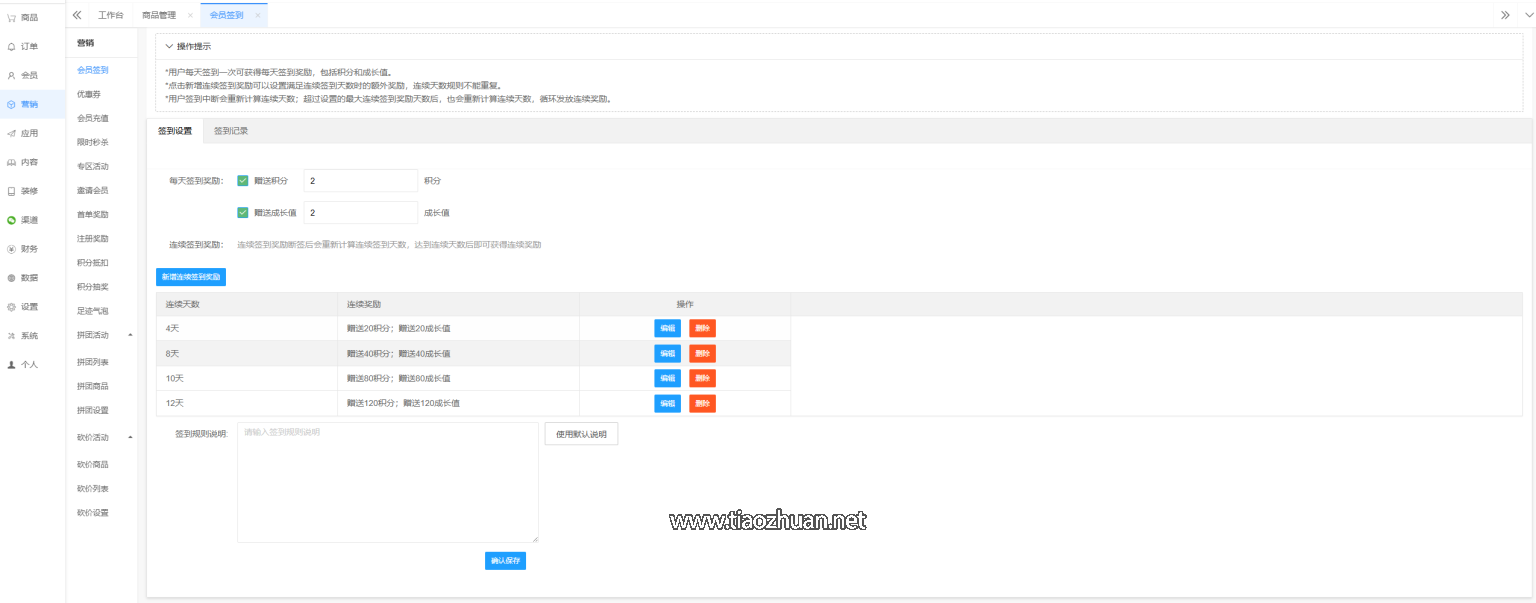
Task: Collapse sidebar with the double left arrow
Action: [77, 15]
